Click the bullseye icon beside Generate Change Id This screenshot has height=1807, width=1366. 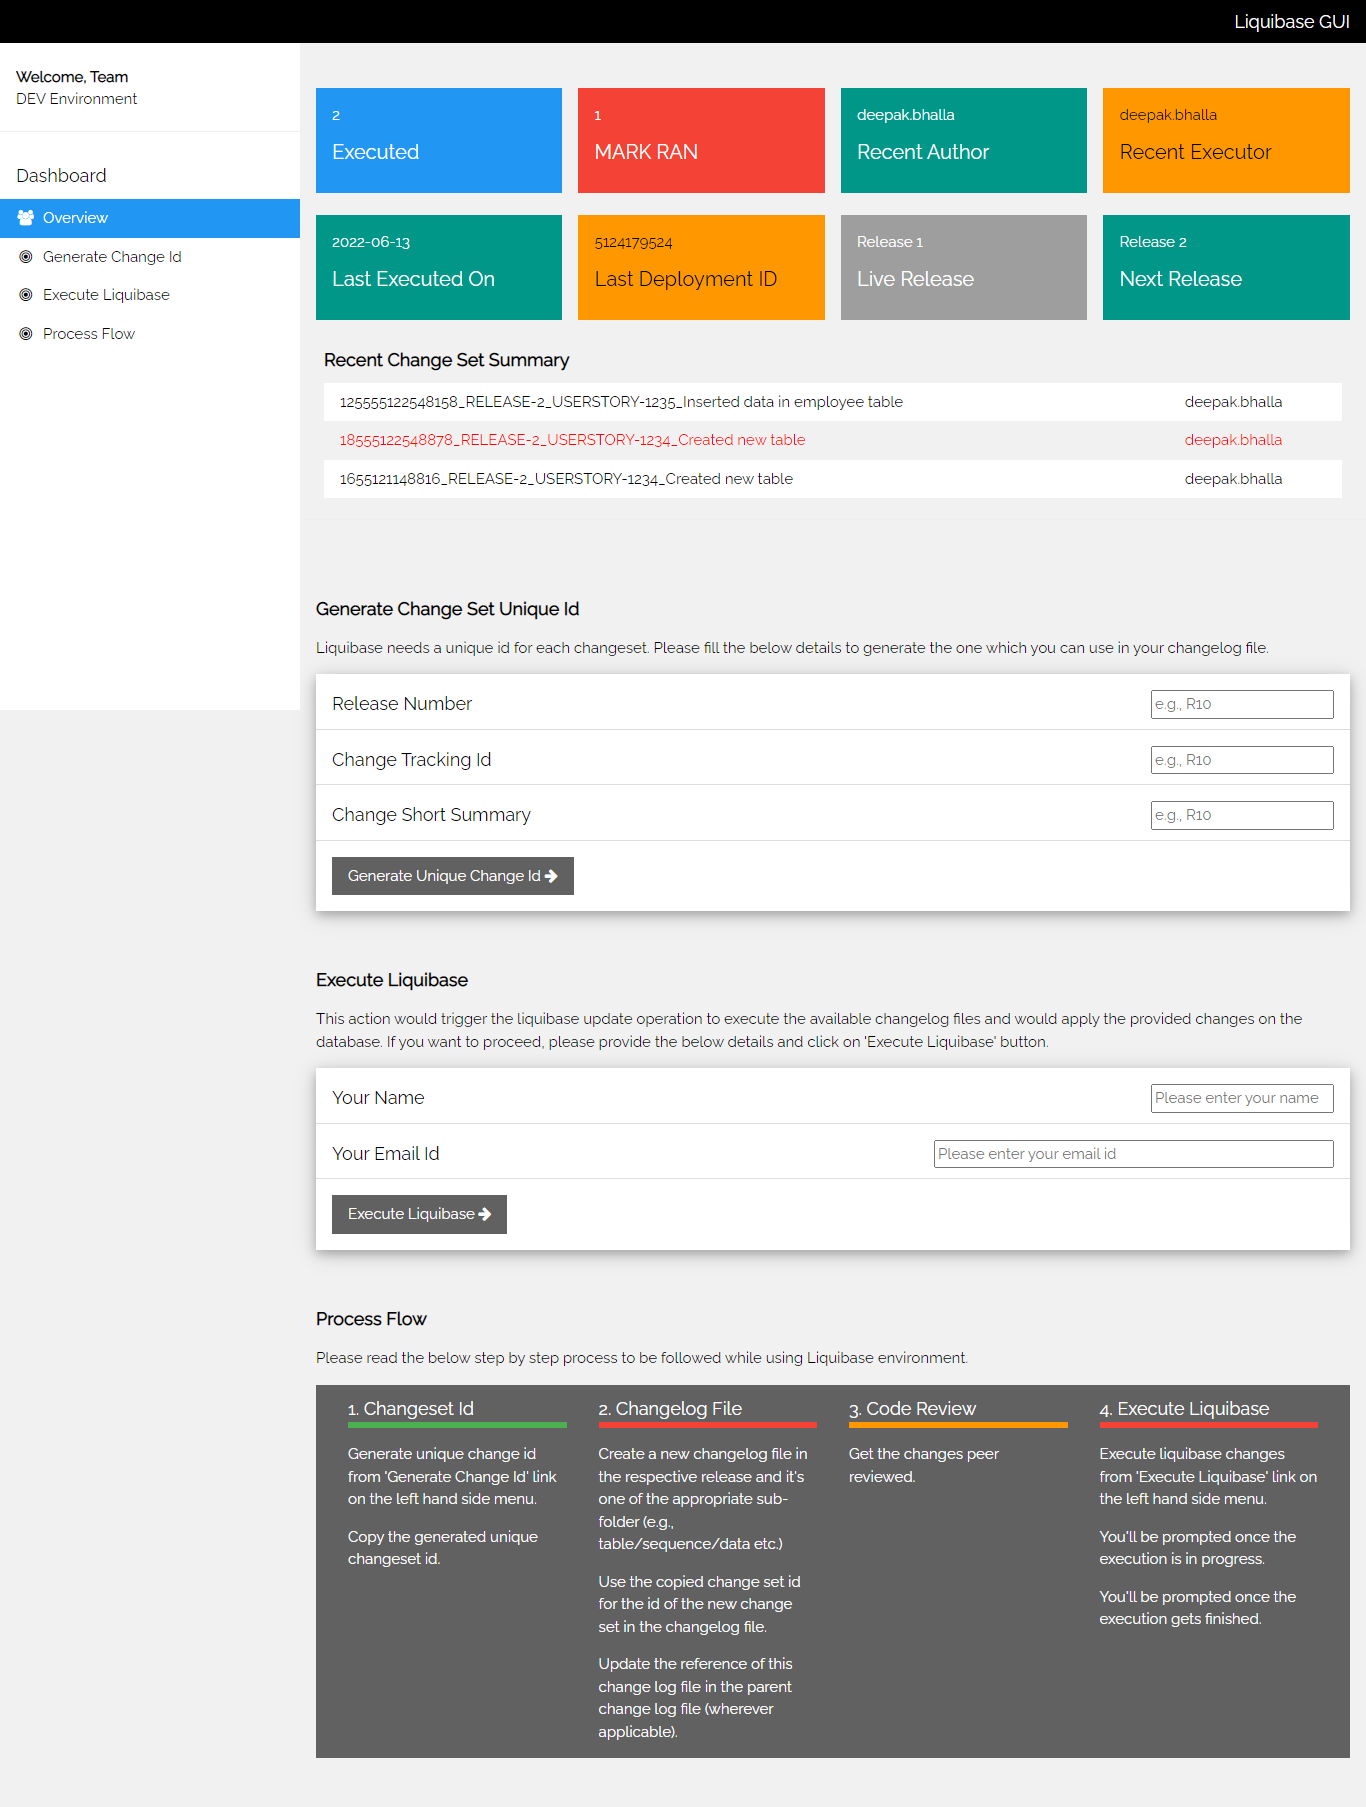click(x=26, y=257)
